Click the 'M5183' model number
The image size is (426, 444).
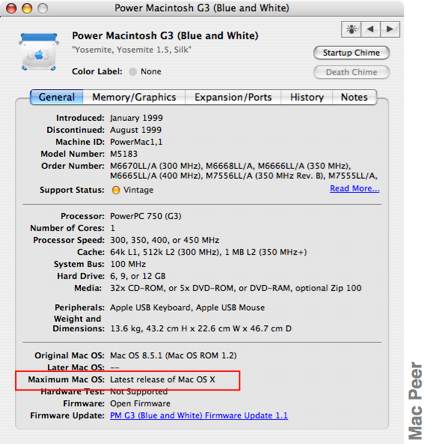[x=124, y=154]
